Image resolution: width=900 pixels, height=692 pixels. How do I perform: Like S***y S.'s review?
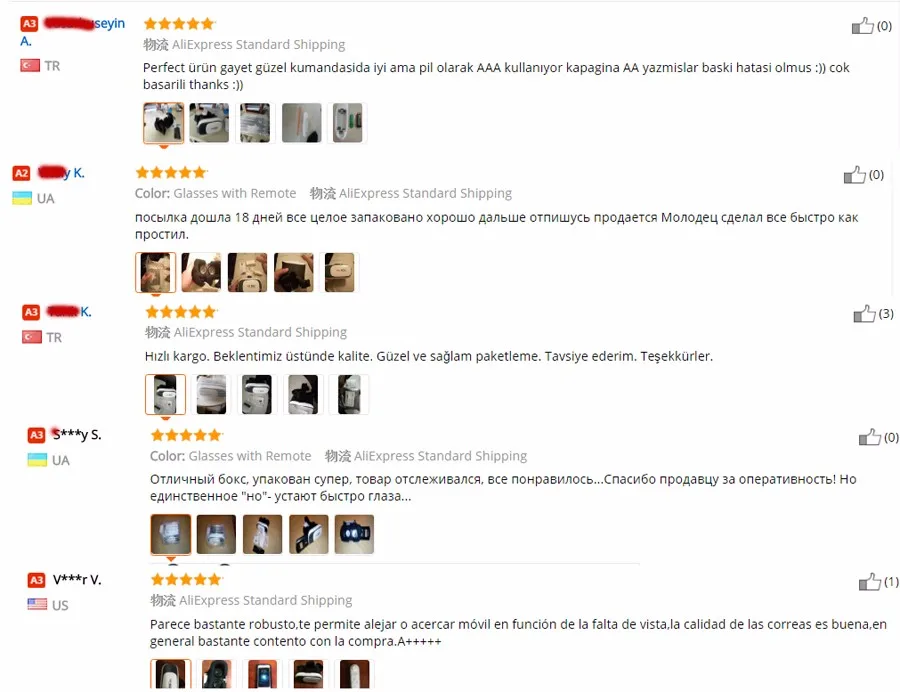(x=869, y=437)
